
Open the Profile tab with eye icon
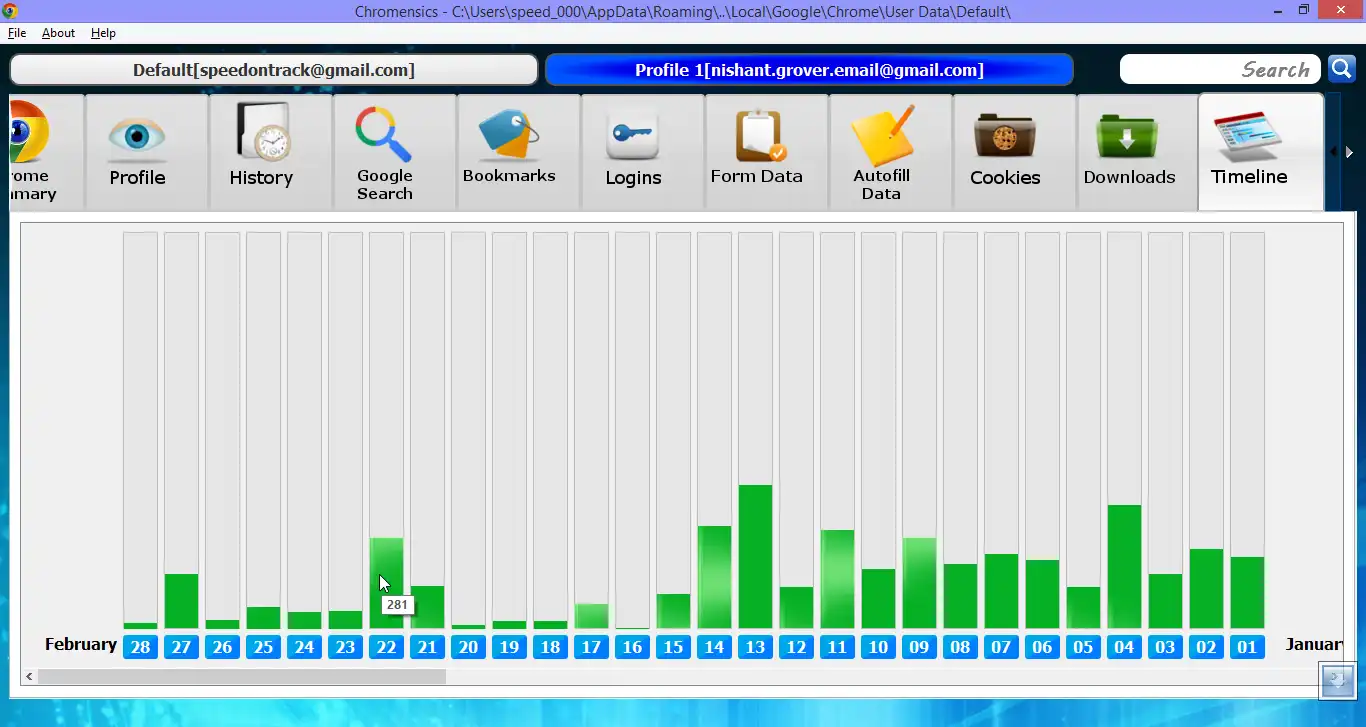pyautogui.click(x=147, y=152)
